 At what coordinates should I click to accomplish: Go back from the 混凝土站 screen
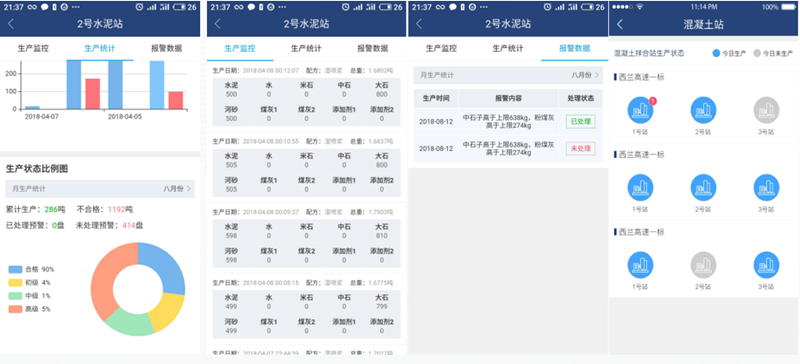(620, 24)
